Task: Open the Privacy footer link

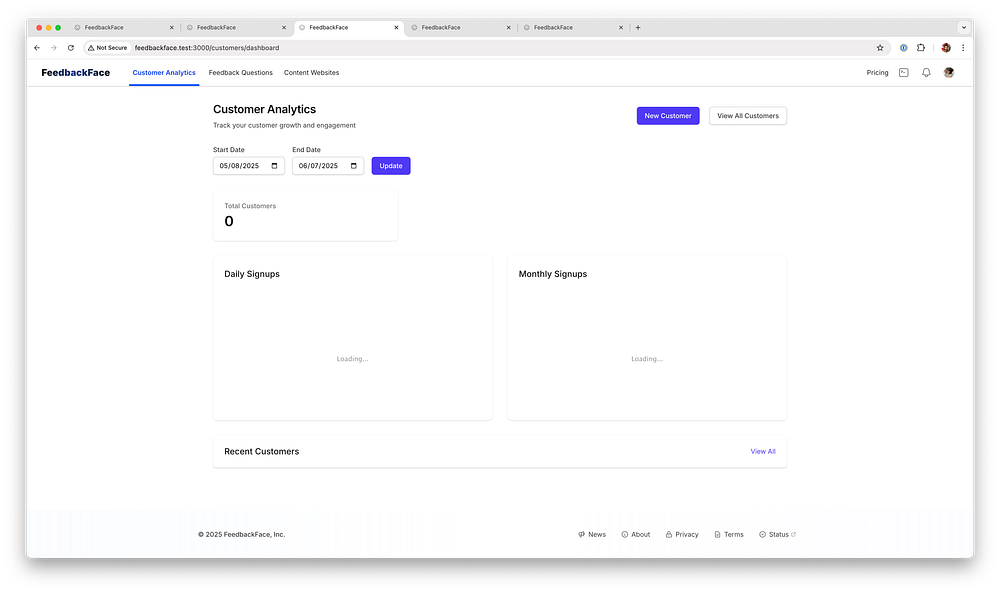Action: point(682,534)
